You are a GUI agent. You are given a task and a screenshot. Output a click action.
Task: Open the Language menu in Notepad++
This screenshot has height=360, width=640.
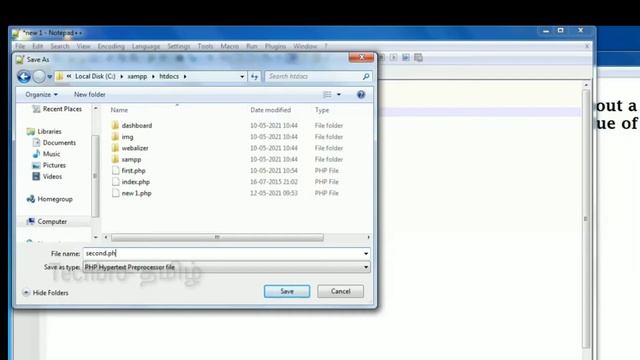146,46
